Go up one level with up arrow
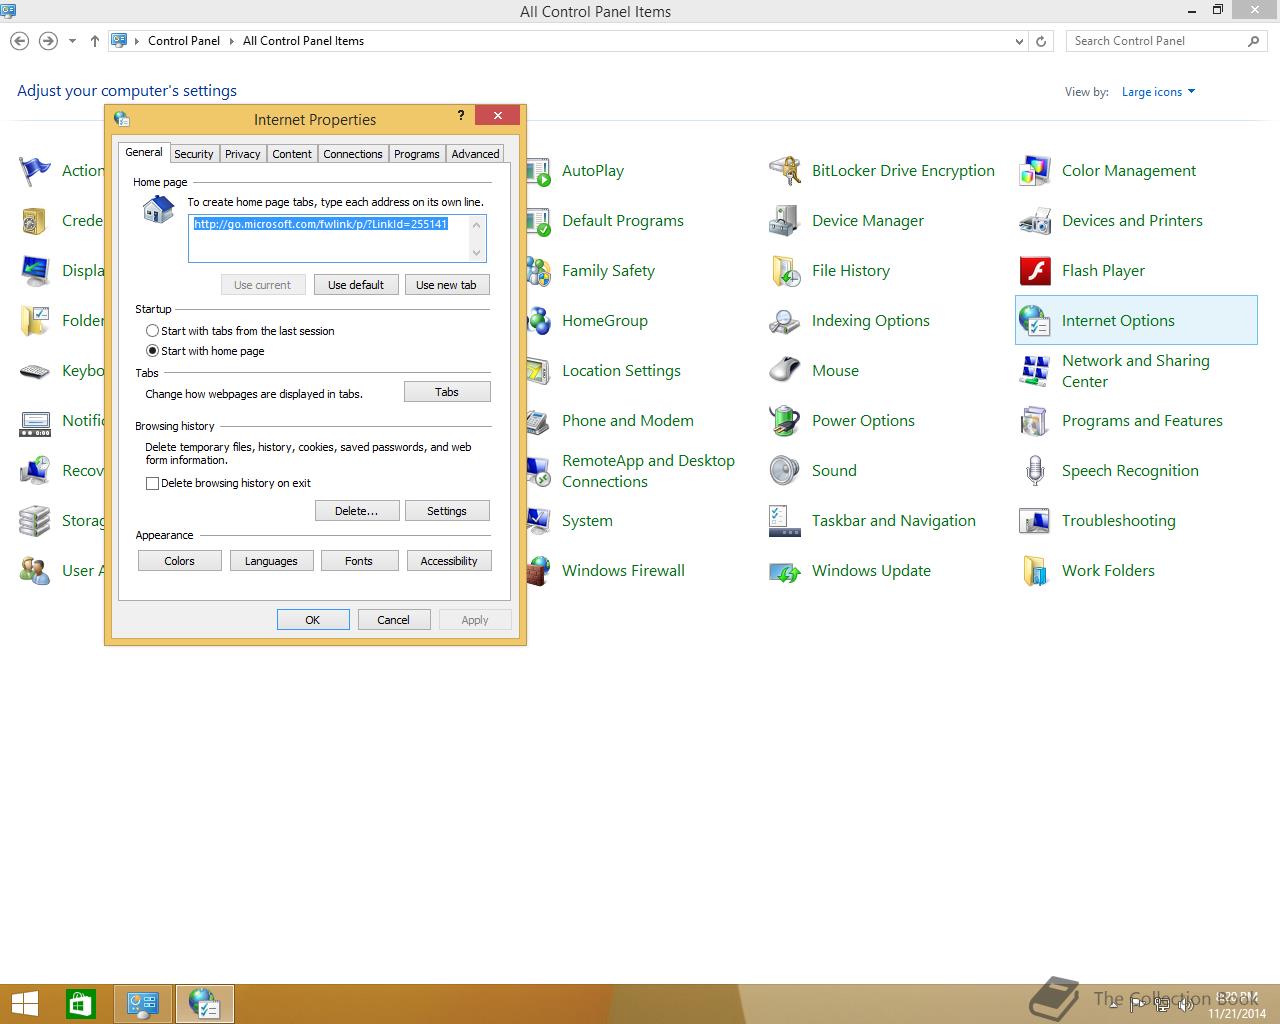Viewport: 1280px width, 1024px height. point(95,41)
